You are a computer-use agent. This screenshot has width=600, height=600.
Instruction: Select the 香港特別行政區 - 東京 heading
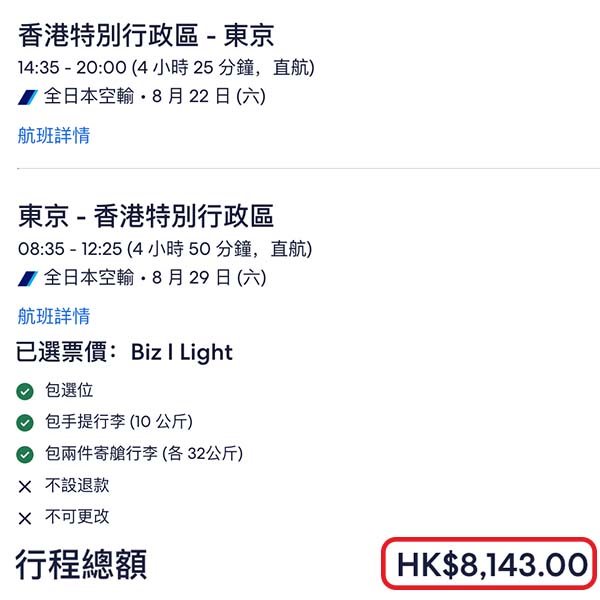point(146,37)
